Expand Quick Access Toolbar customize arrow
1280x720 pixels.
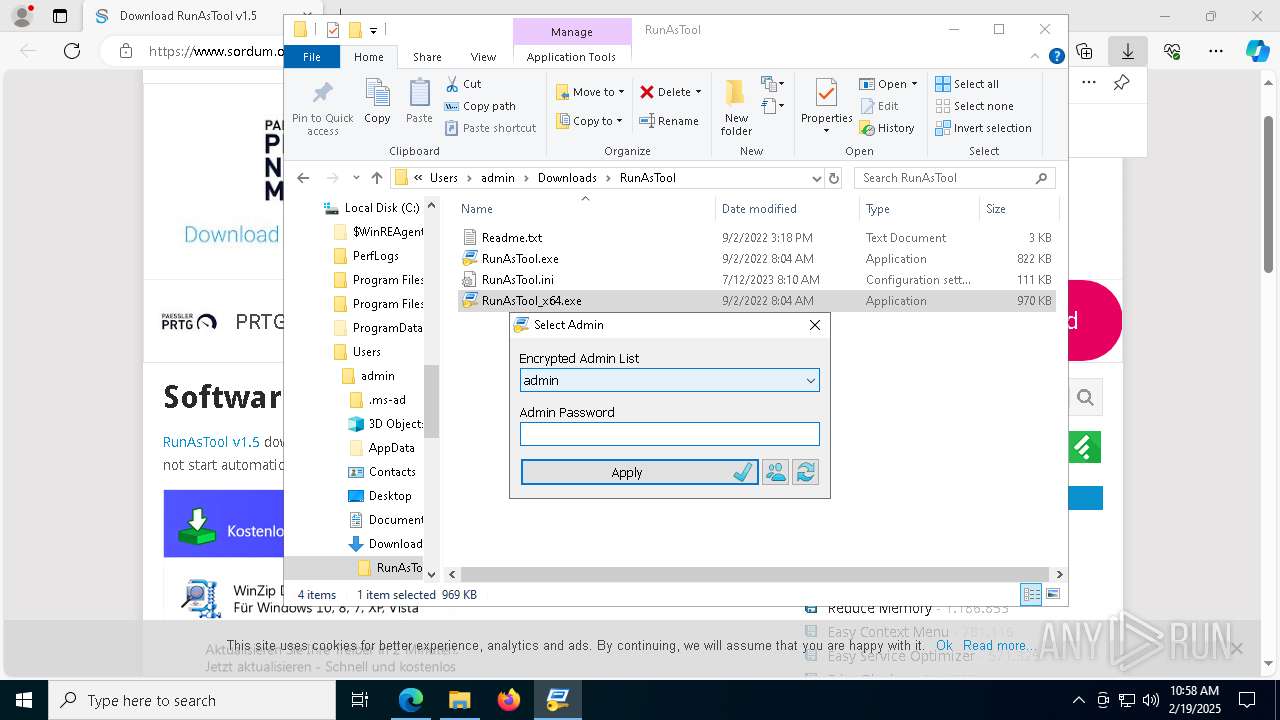[373, 31]
